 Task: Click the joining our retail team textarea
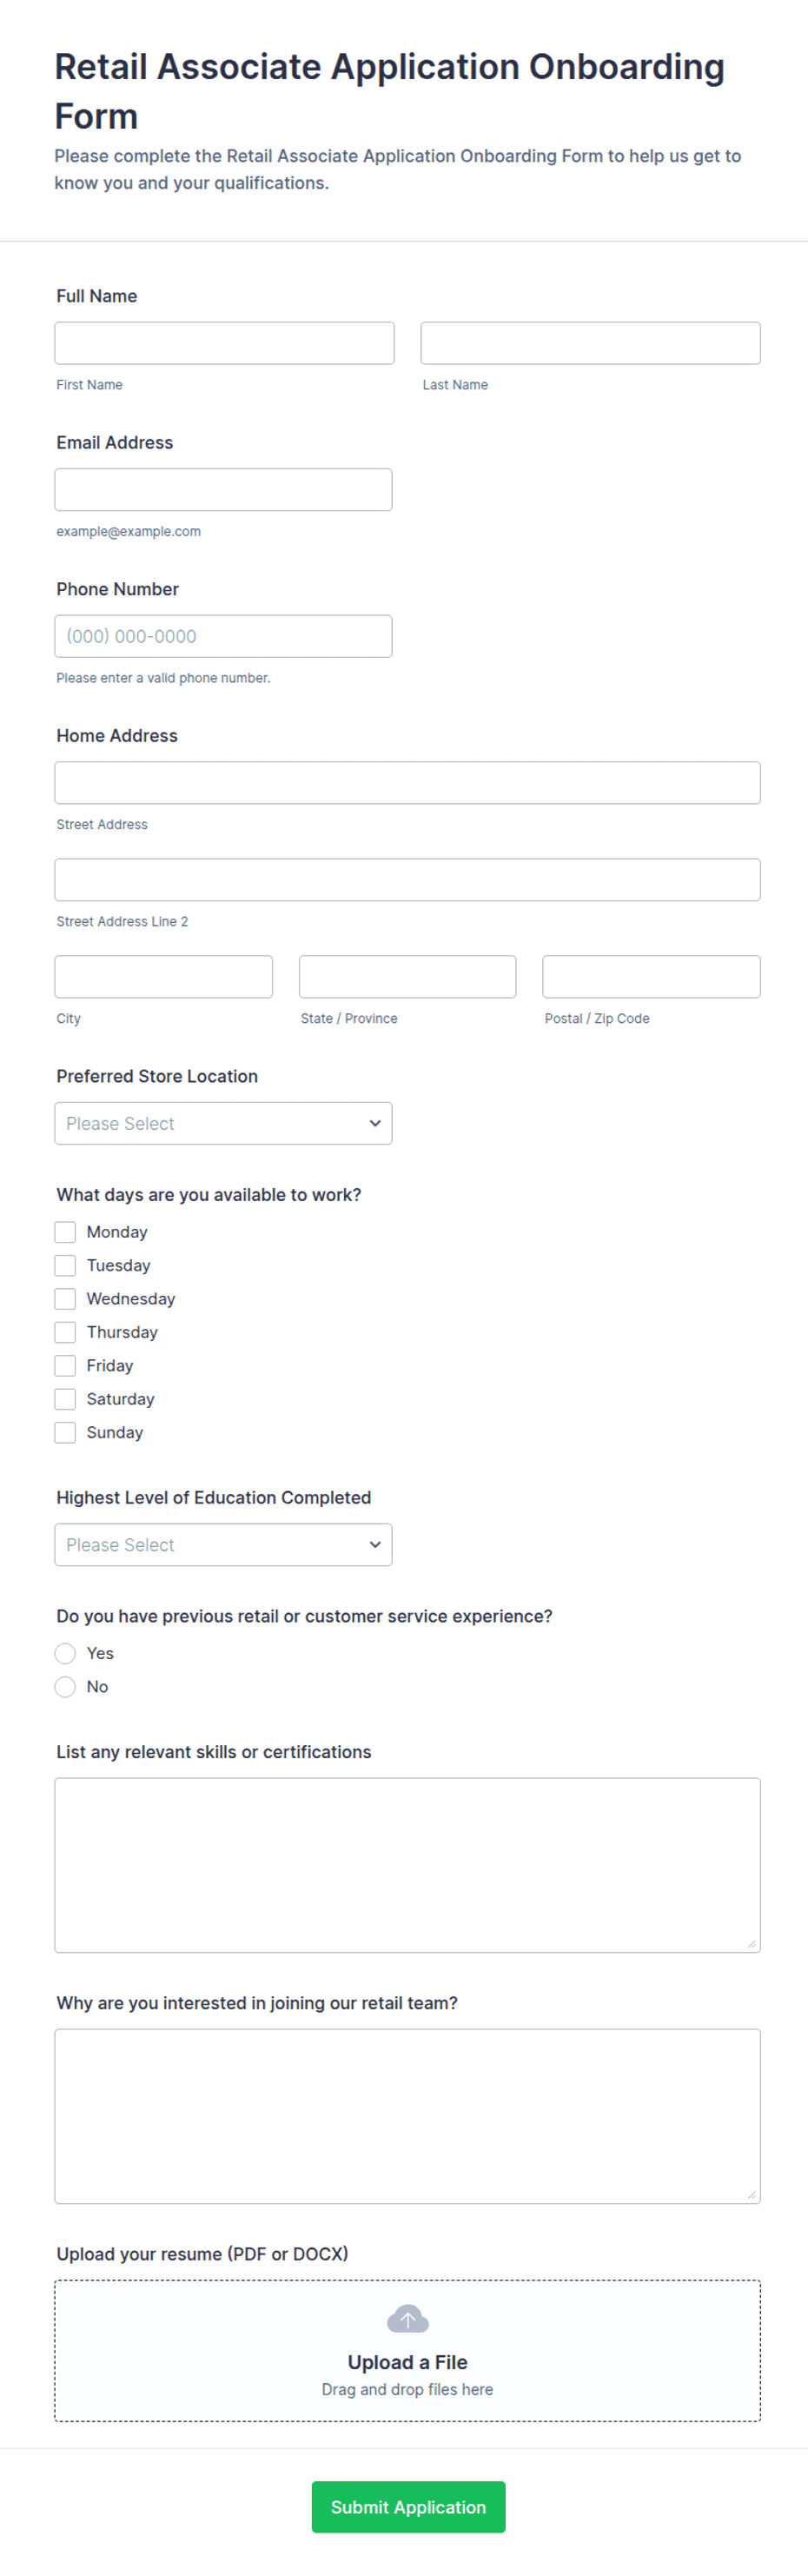coord(407,2116)
